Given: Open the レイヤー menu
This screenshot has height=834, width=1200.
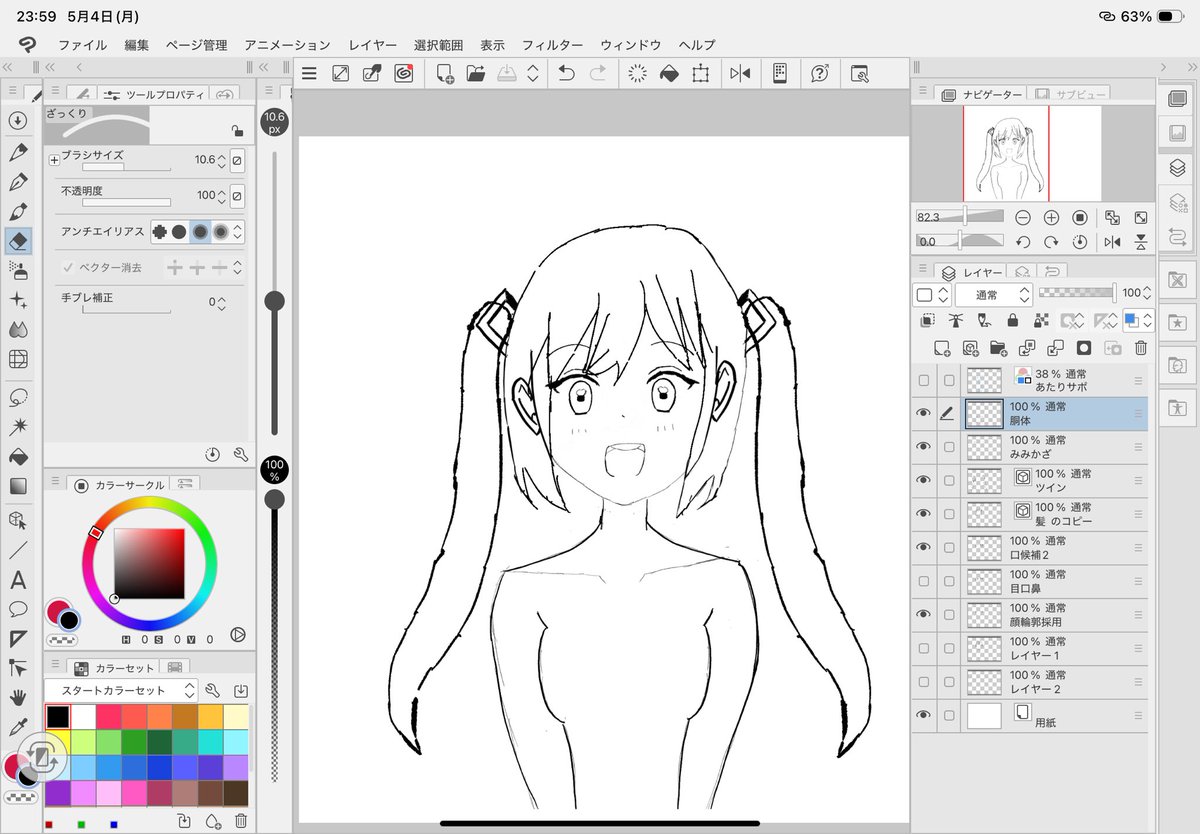Looking at the screenshot, I should (372, 45).
